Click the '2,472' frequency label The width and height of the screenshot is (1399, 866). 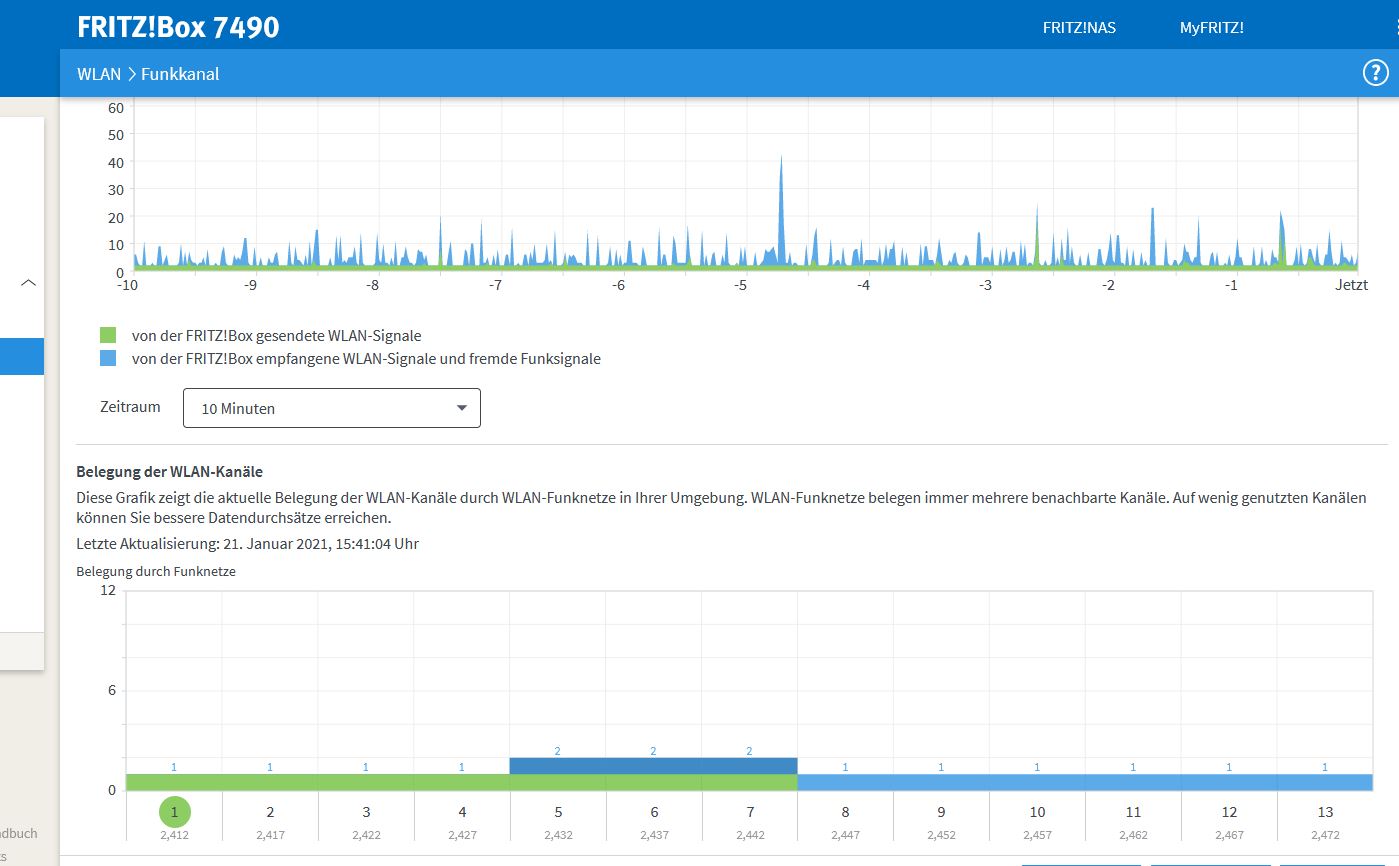[1325, 834]
